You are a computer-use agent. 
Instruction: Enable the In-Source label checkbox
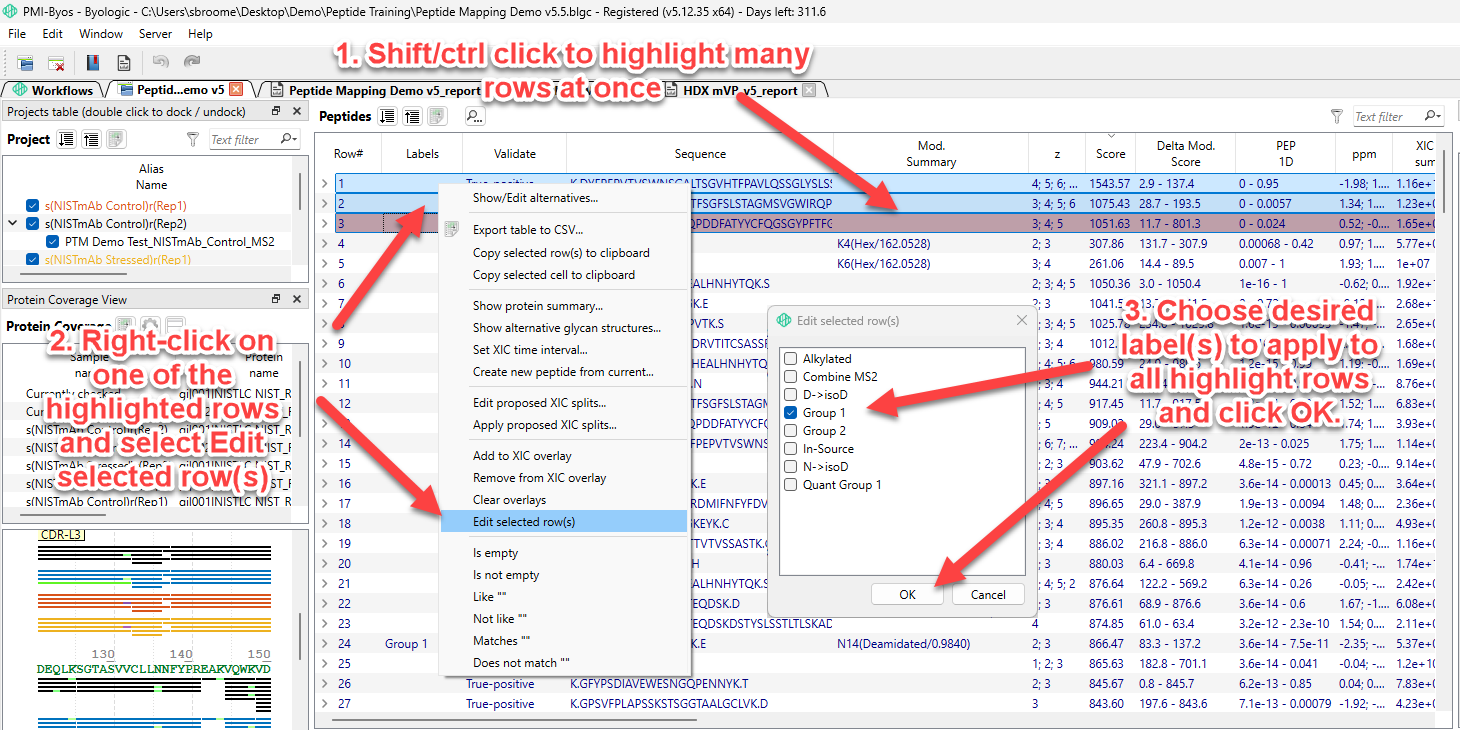[x=791, y=449]
